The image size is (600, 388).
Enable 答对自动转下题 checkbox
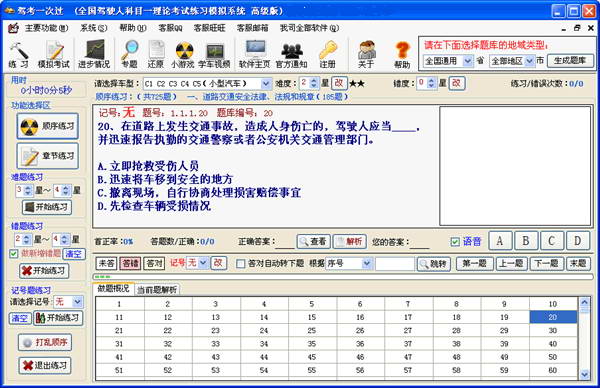click(x=240, y=264)
